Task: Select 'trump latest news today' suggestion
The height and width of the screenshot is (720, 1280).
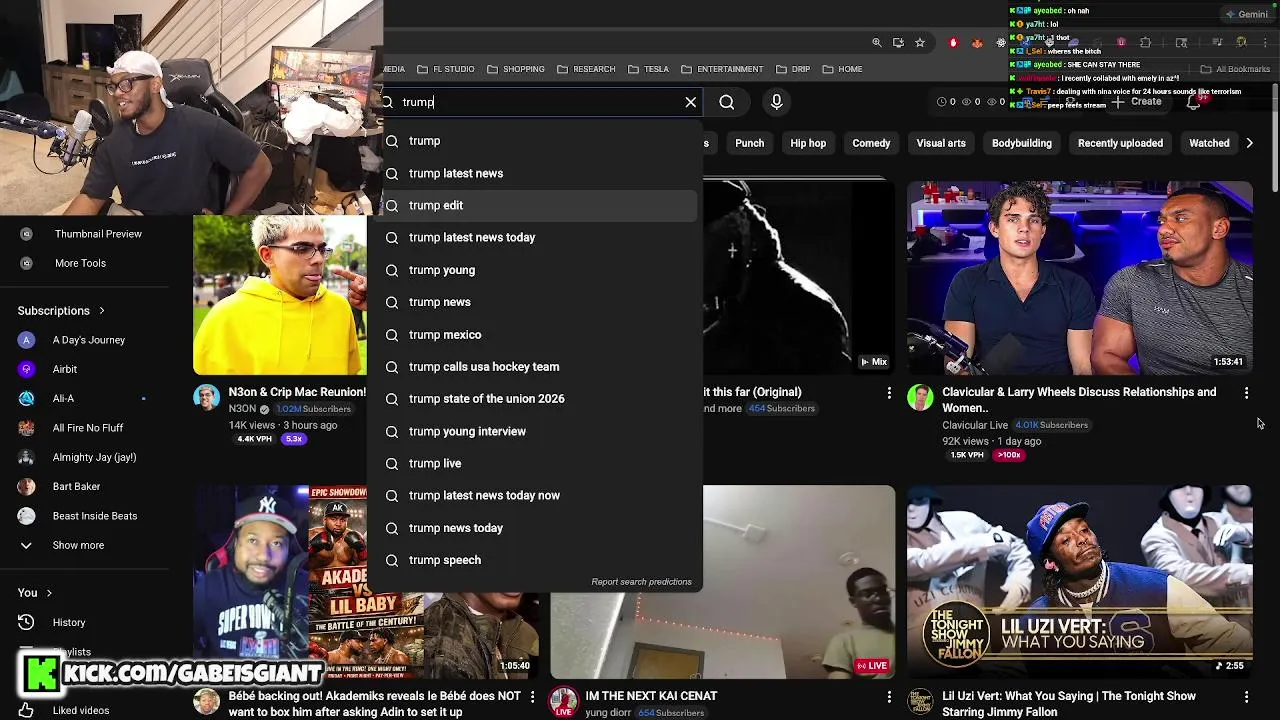Action: coord(534,237)
